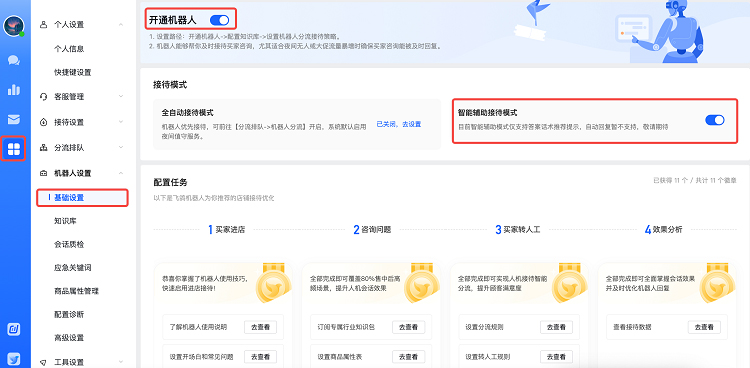Viewport: 750px width, 368px height.
Task: Select step 1 买家进店
Action: pyautogui.click(x=226, y=230)
